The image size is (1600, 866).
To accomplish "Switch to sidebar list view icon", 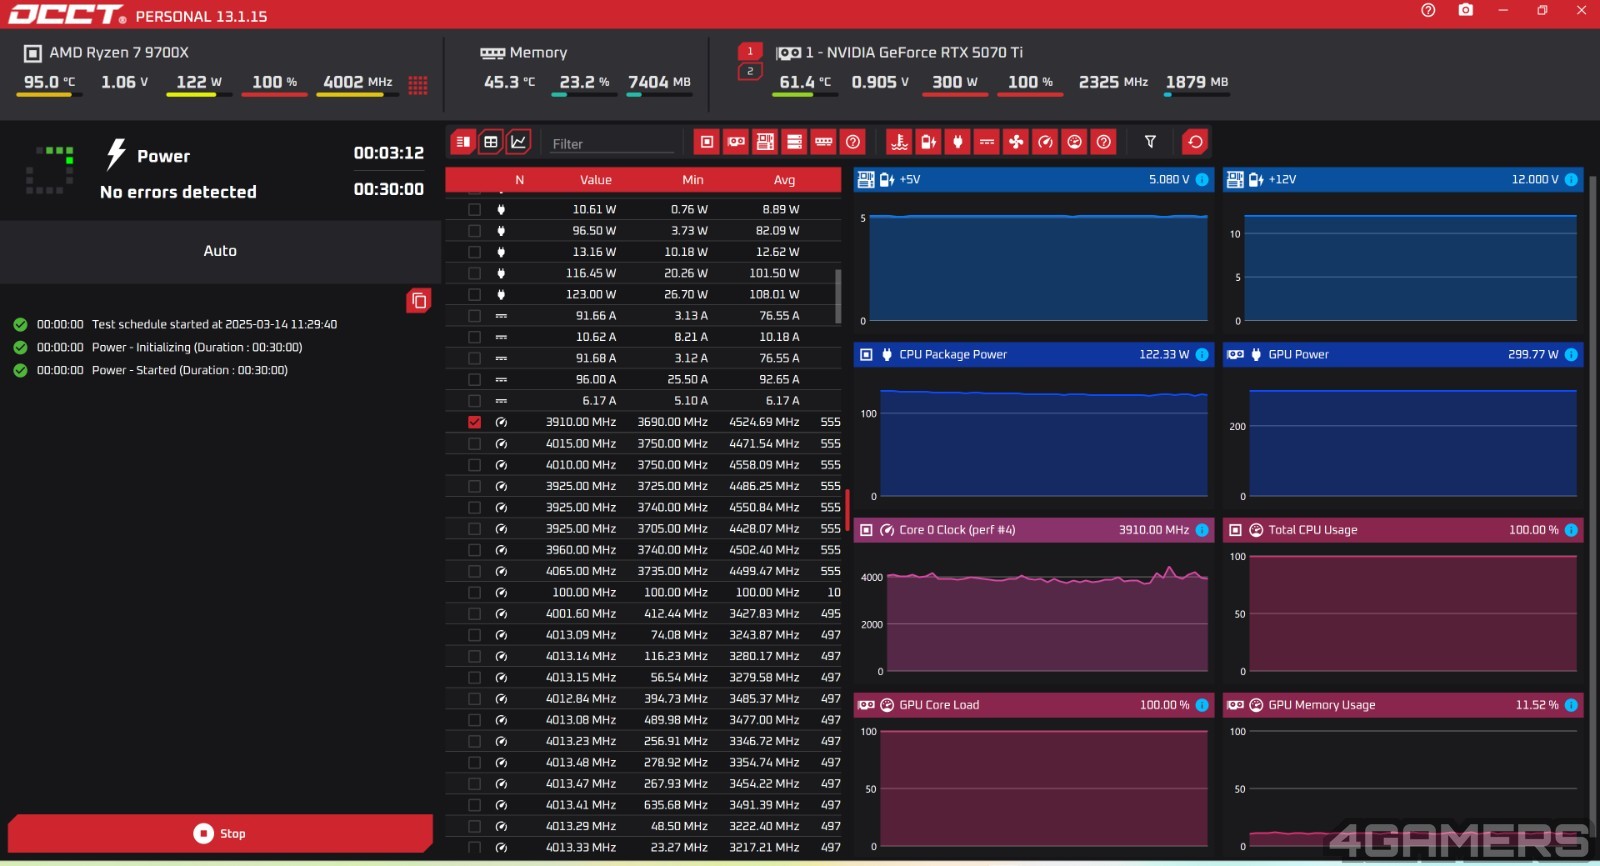I will [463, 142].
